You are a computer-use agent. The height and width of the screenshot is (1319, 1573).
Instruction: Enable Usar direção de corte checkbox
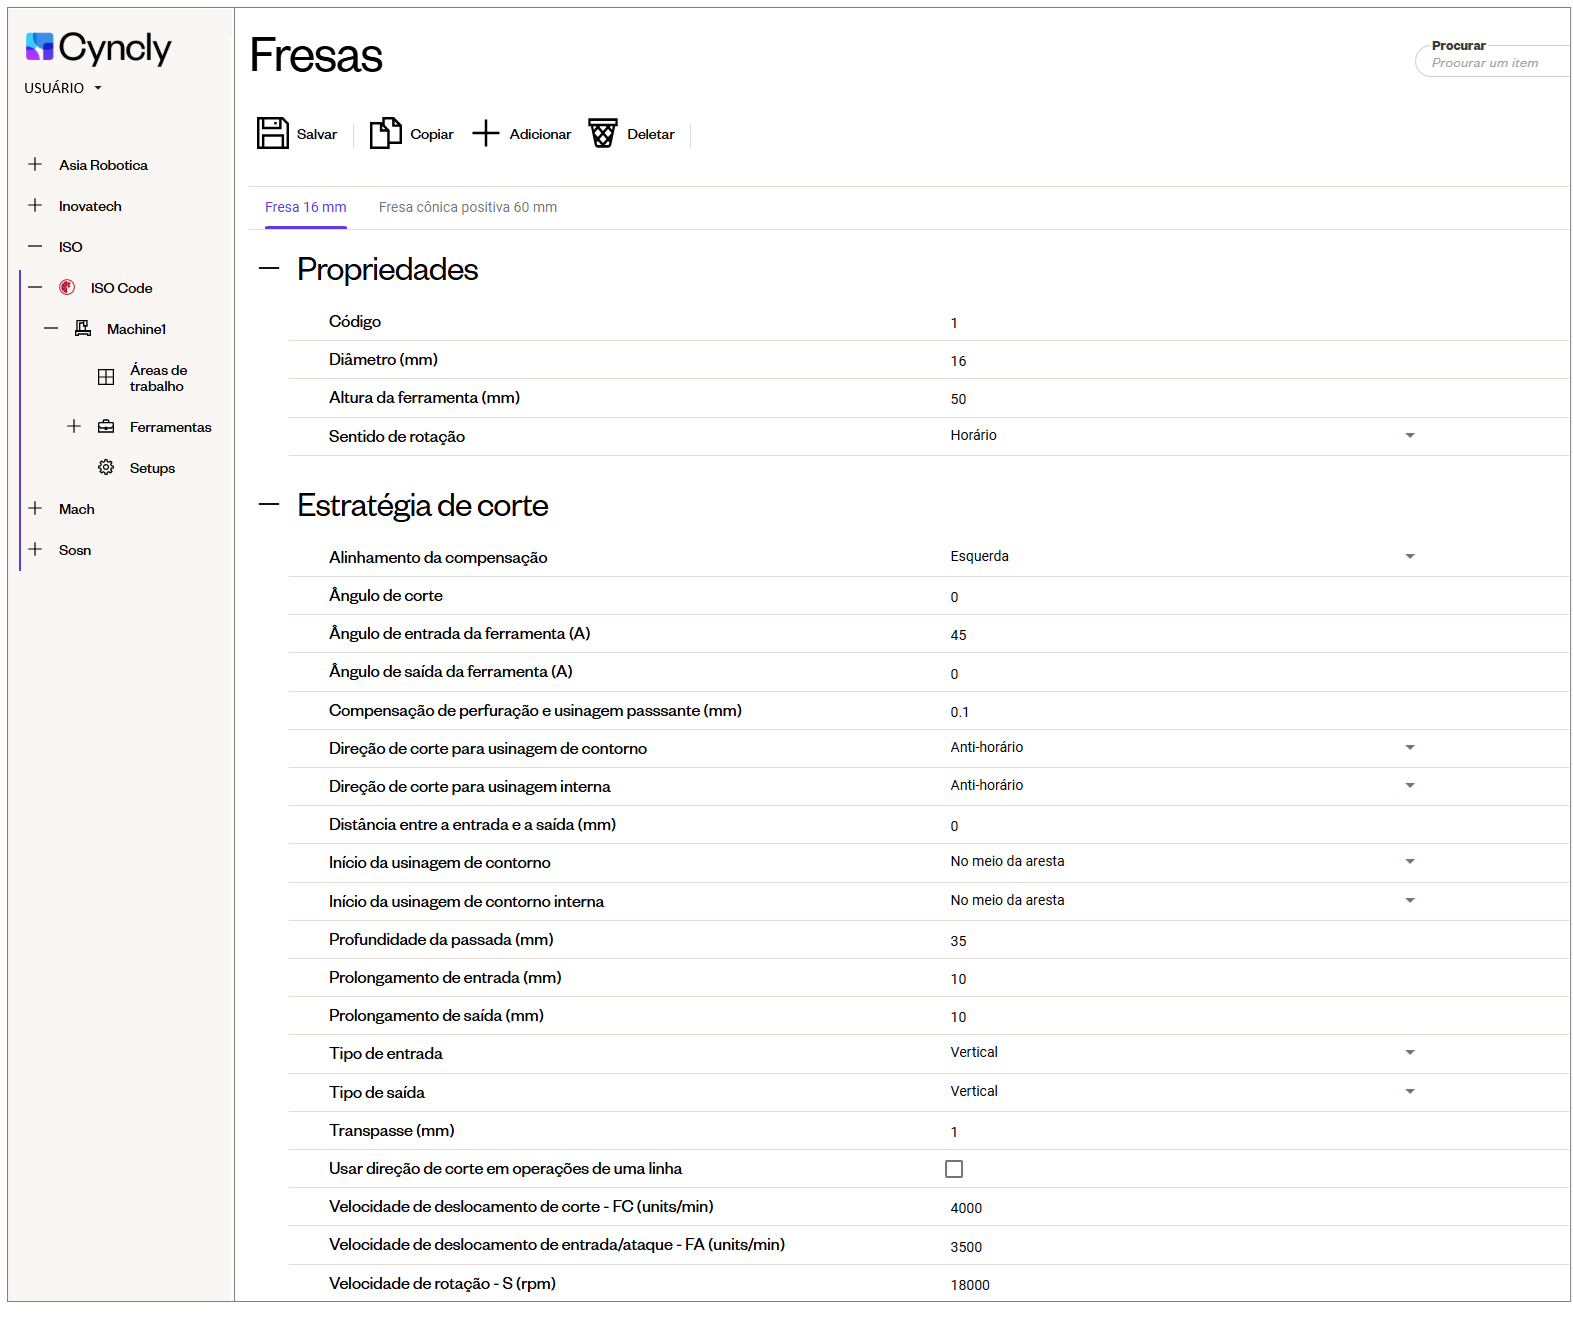pos(954,1169)
